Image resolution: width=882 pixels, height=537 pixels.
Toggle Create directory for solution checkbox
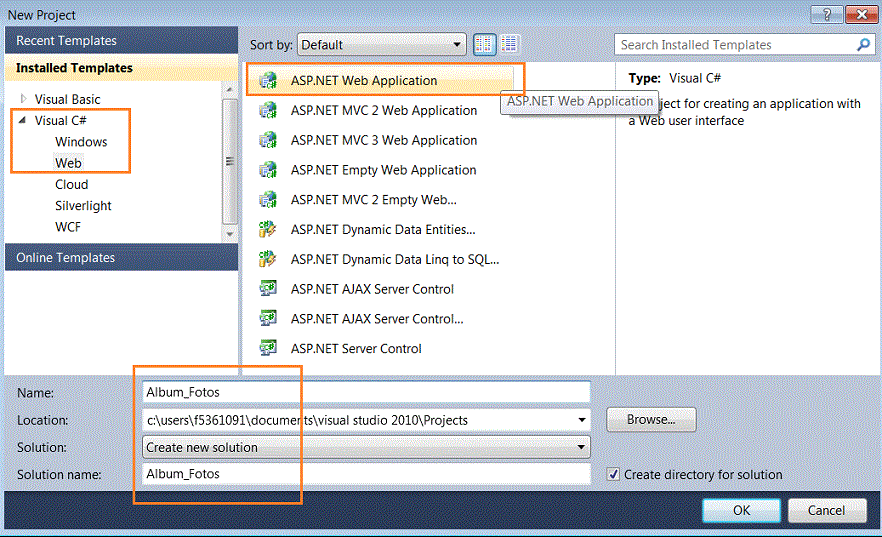coord(613,474)
